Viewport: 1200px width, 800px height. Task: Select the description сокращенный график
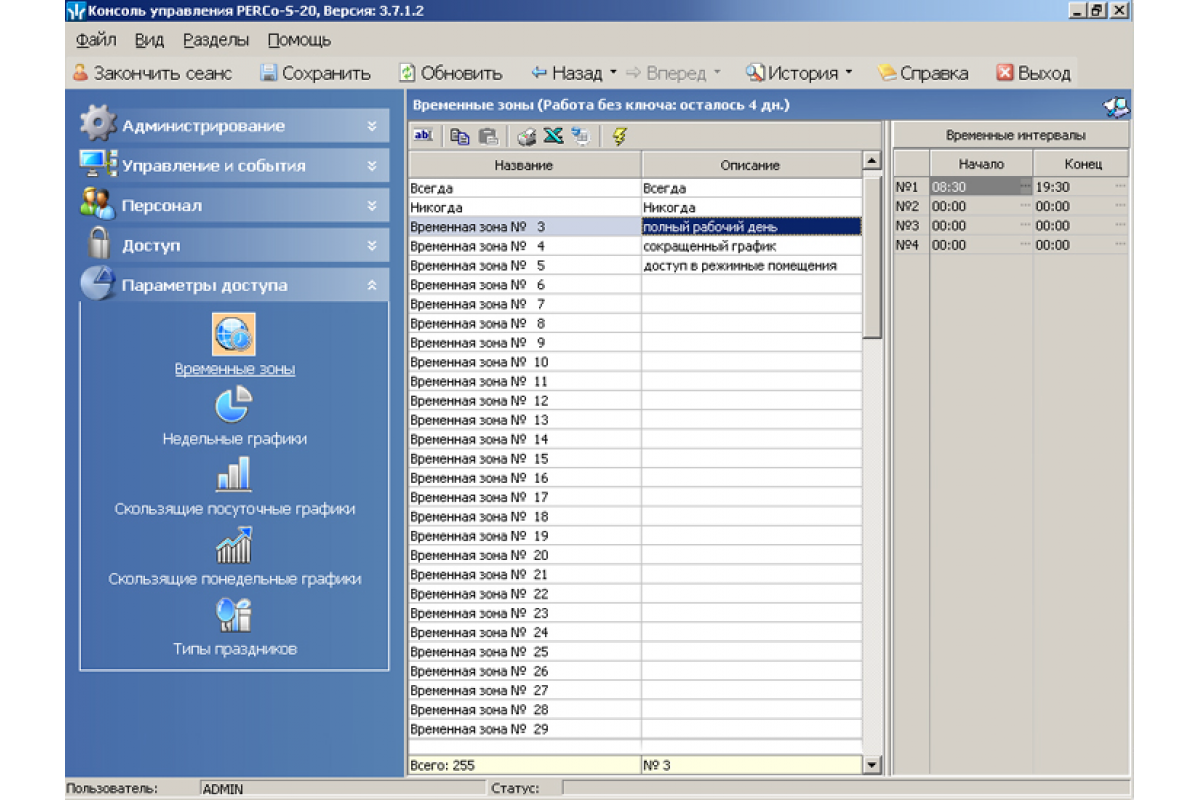[x=751, y=246]
